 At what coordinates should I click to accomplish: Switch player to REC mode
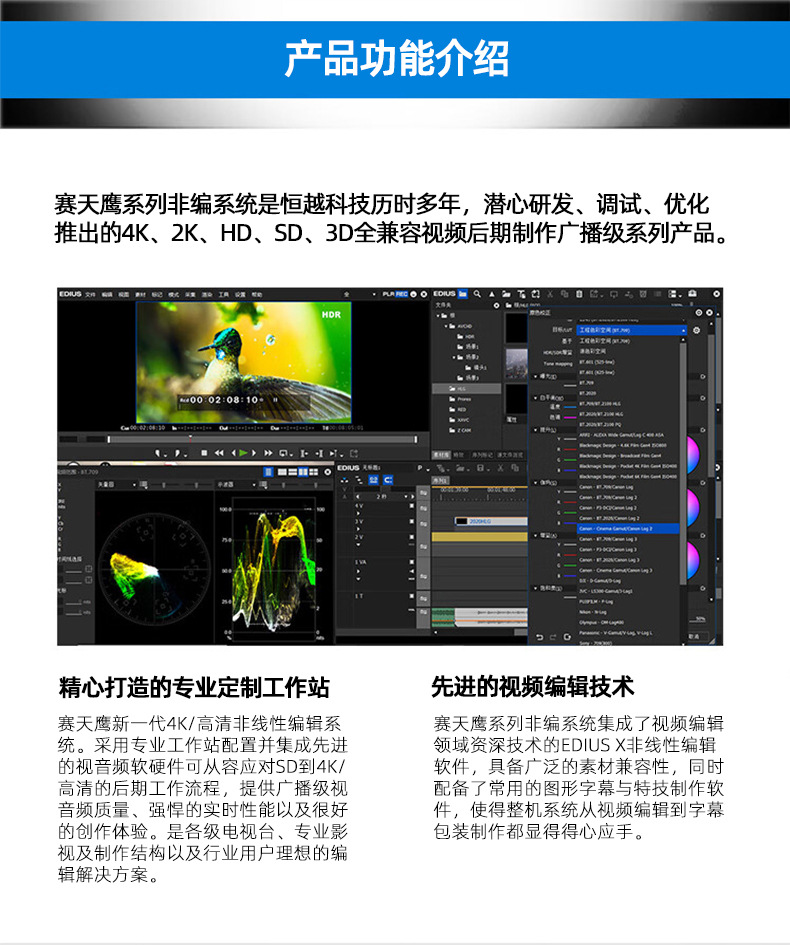tap(401, 294)
